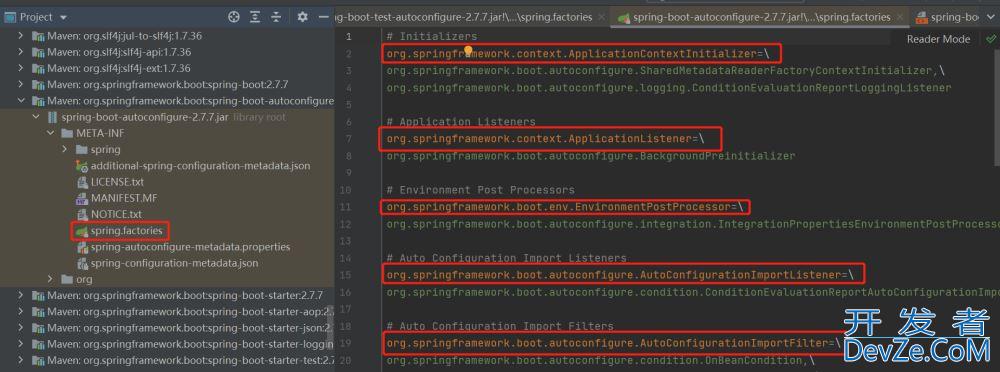This screenshot has width=1000, height=372.
Task: Click the SharedMetadataReaderFactoryContextInitializer line
Action: (666, 70)
